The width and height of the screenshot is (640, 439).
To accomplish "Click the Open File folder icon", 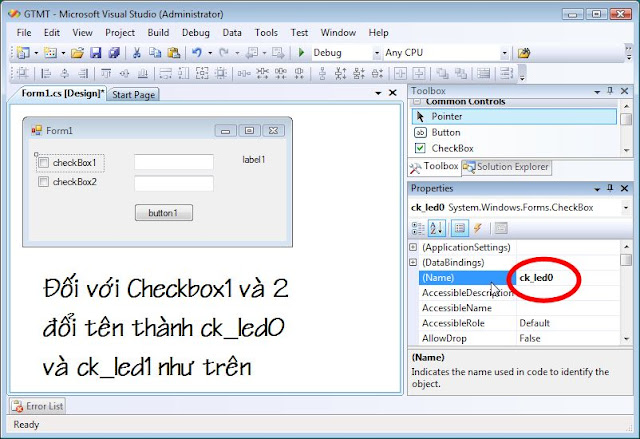I will tap(77, 53).
